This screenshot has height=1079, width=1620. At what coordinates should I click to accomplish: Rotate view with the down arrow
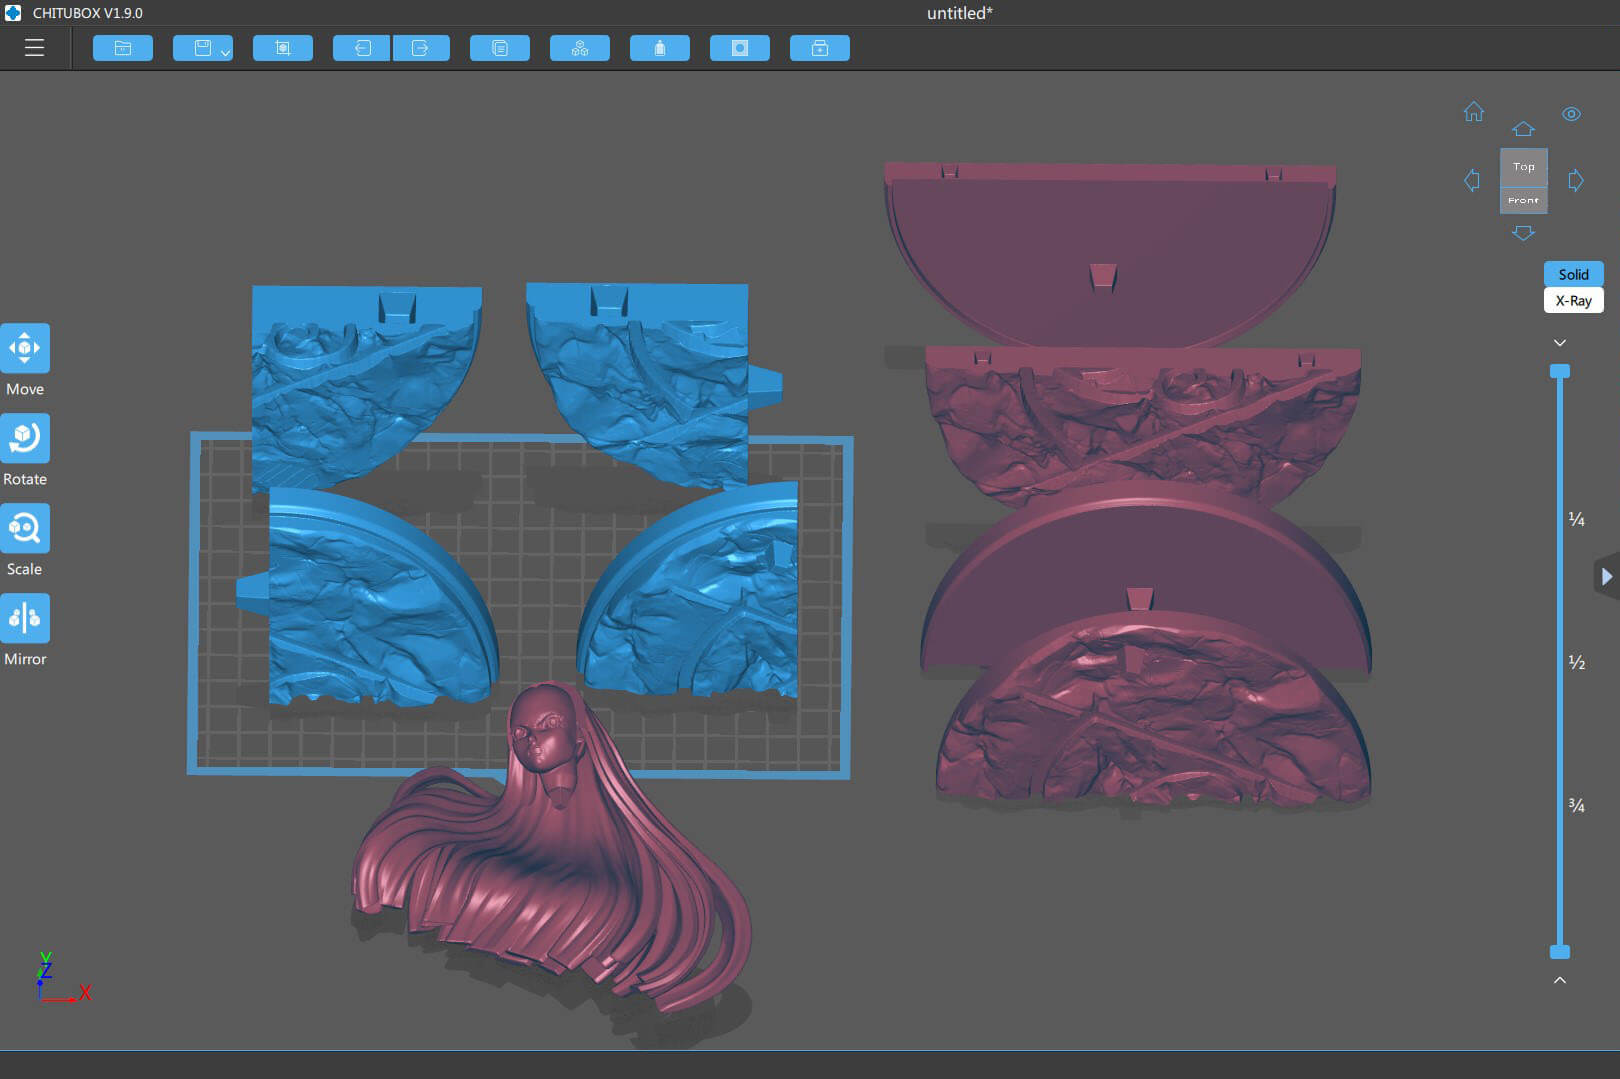1523,233
